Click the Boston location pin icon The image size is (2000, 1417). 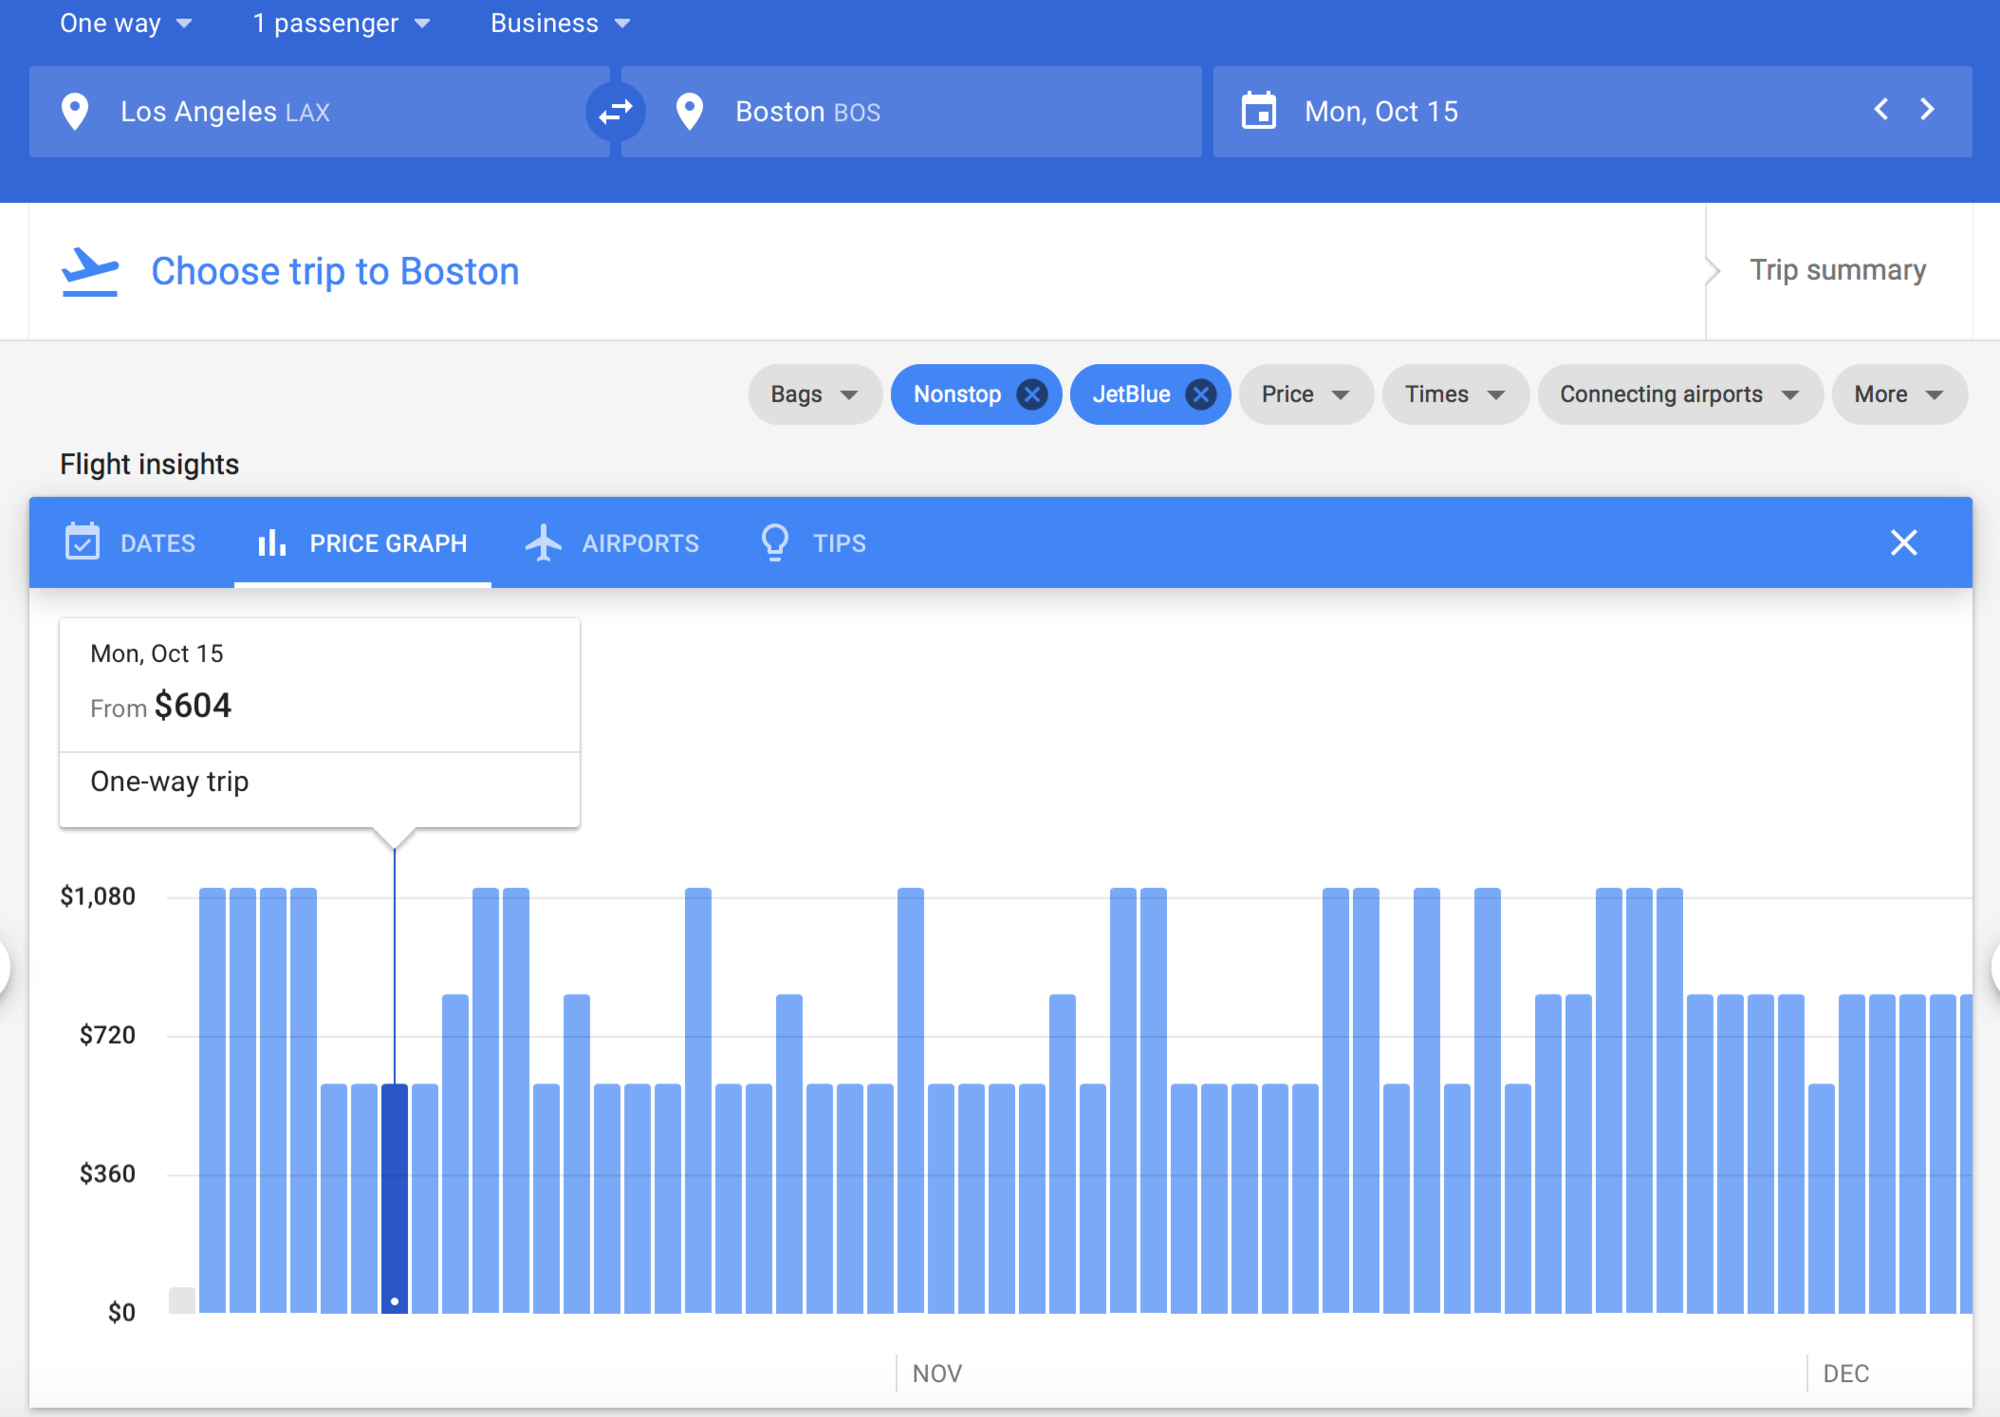point(689,112)
